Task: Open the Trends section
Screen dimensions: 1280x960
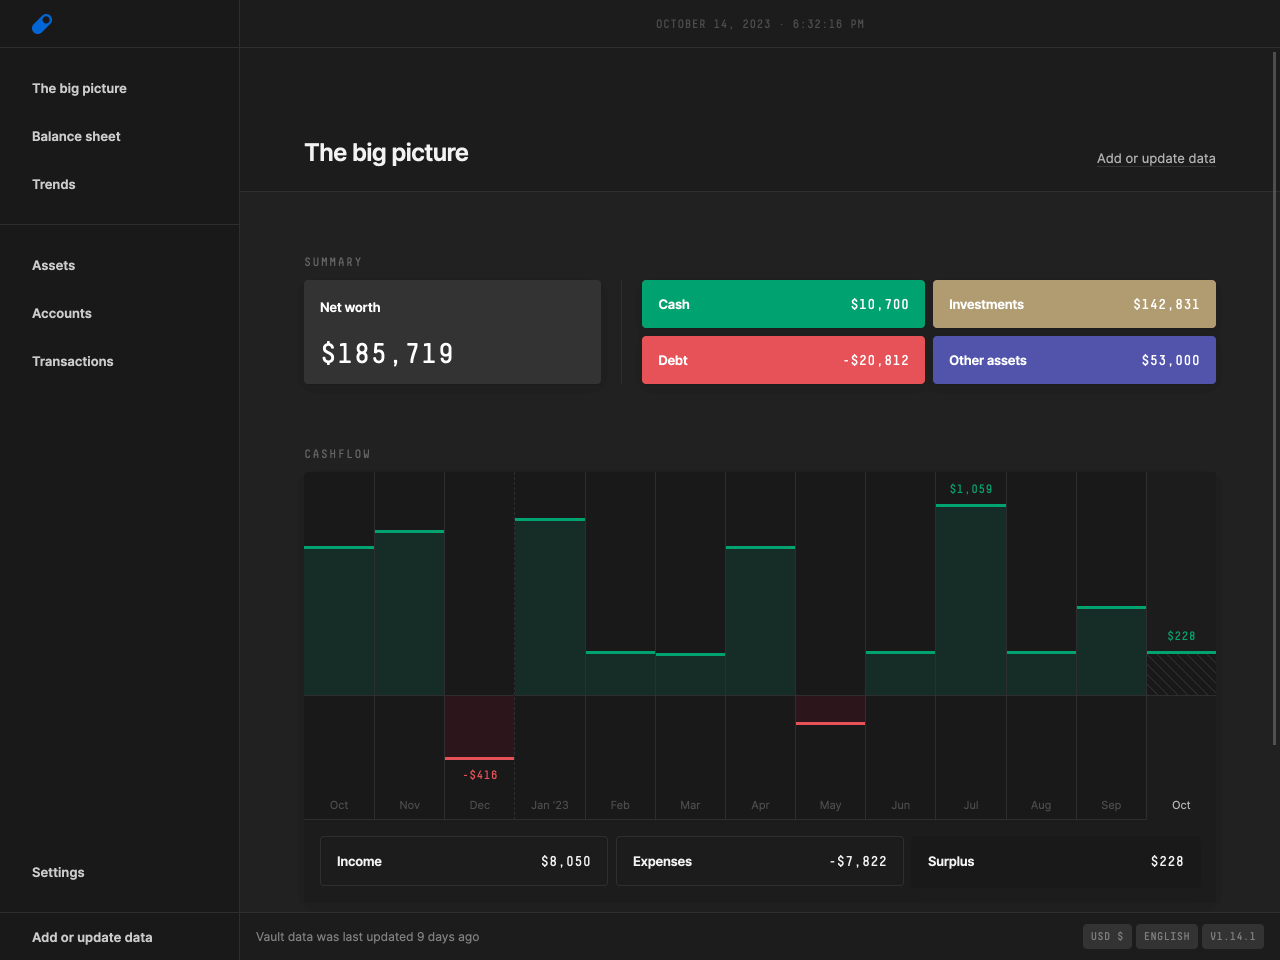Action: 54,184
